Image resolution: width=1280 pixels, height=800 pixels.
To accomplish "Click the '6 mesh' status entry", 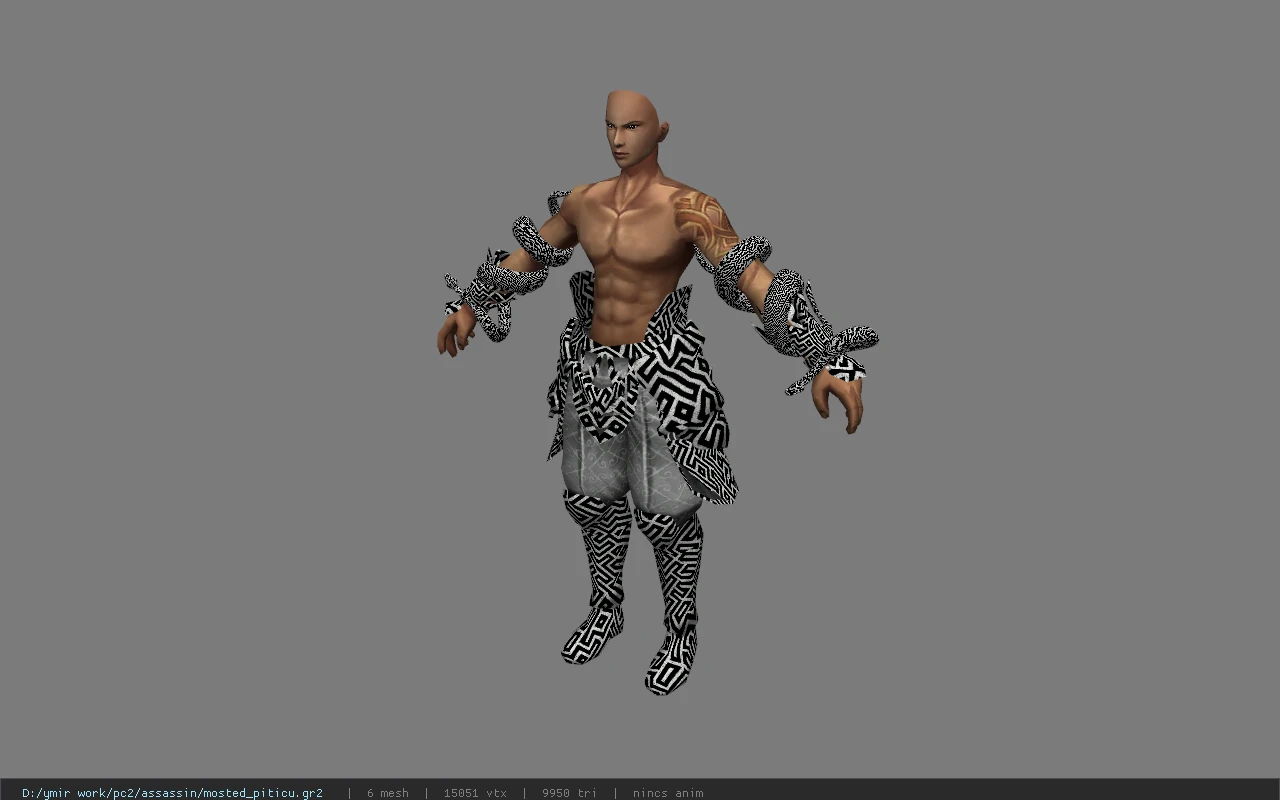I will [388, 793].
